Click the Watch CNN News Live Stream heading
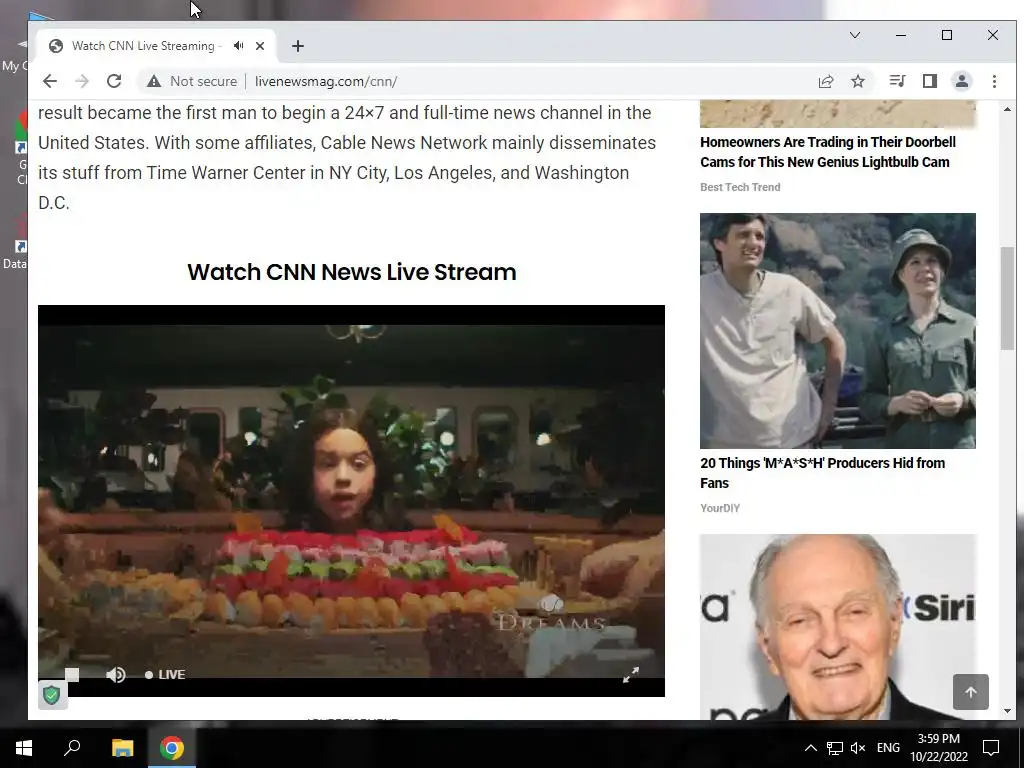This screenshot has height=768, width=1024. (x=351, y=272)
